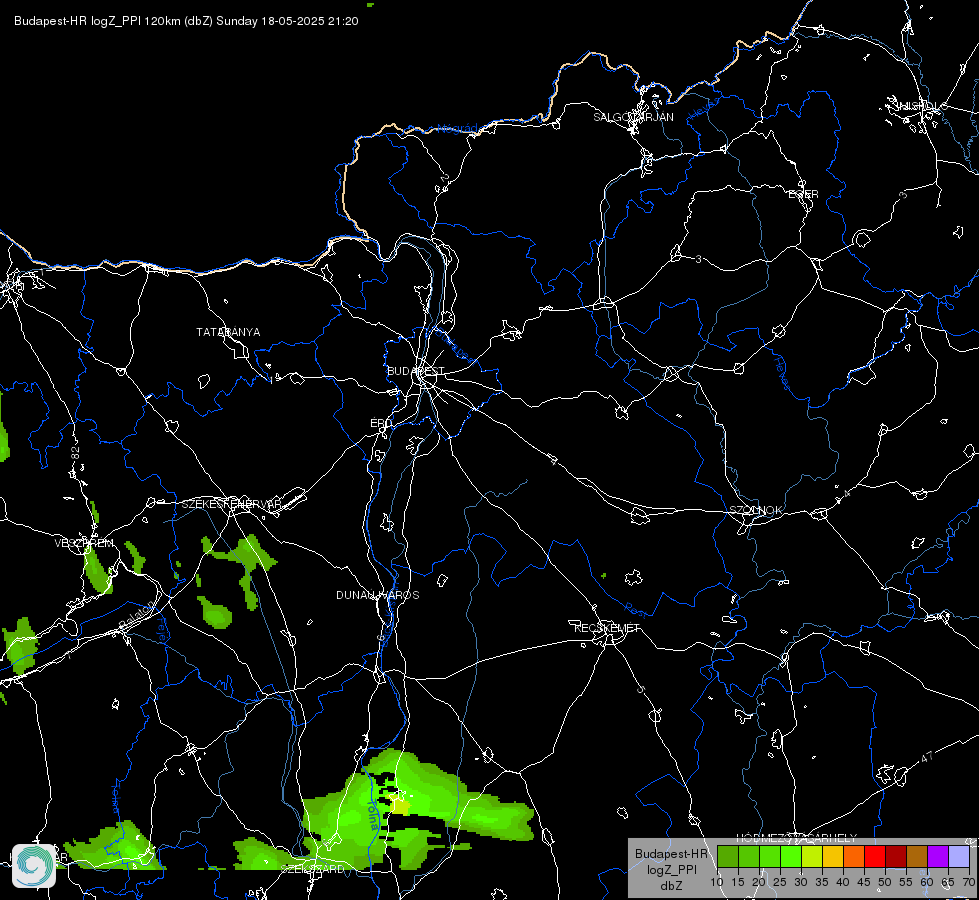The height and width of the screenshot is (900, 979).
Task: Pick the 35-40 dBZ yellow swatch
Action: [833, 856]
